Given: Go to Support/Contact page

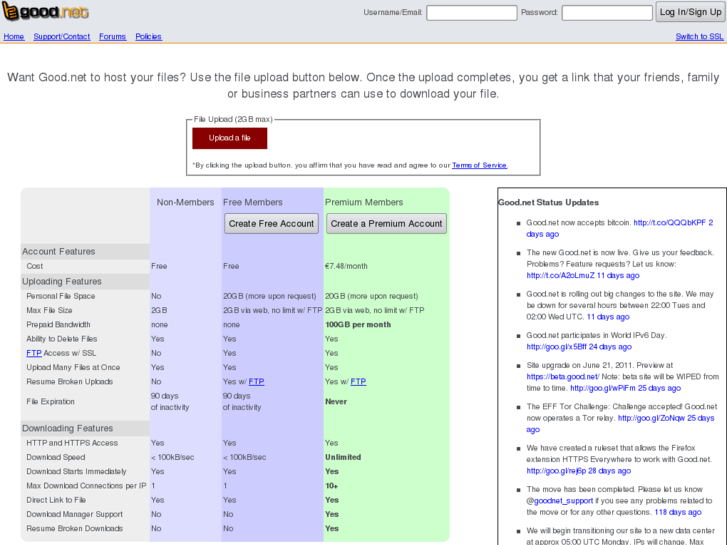Looking at the screenshot, I should point(62,37).
